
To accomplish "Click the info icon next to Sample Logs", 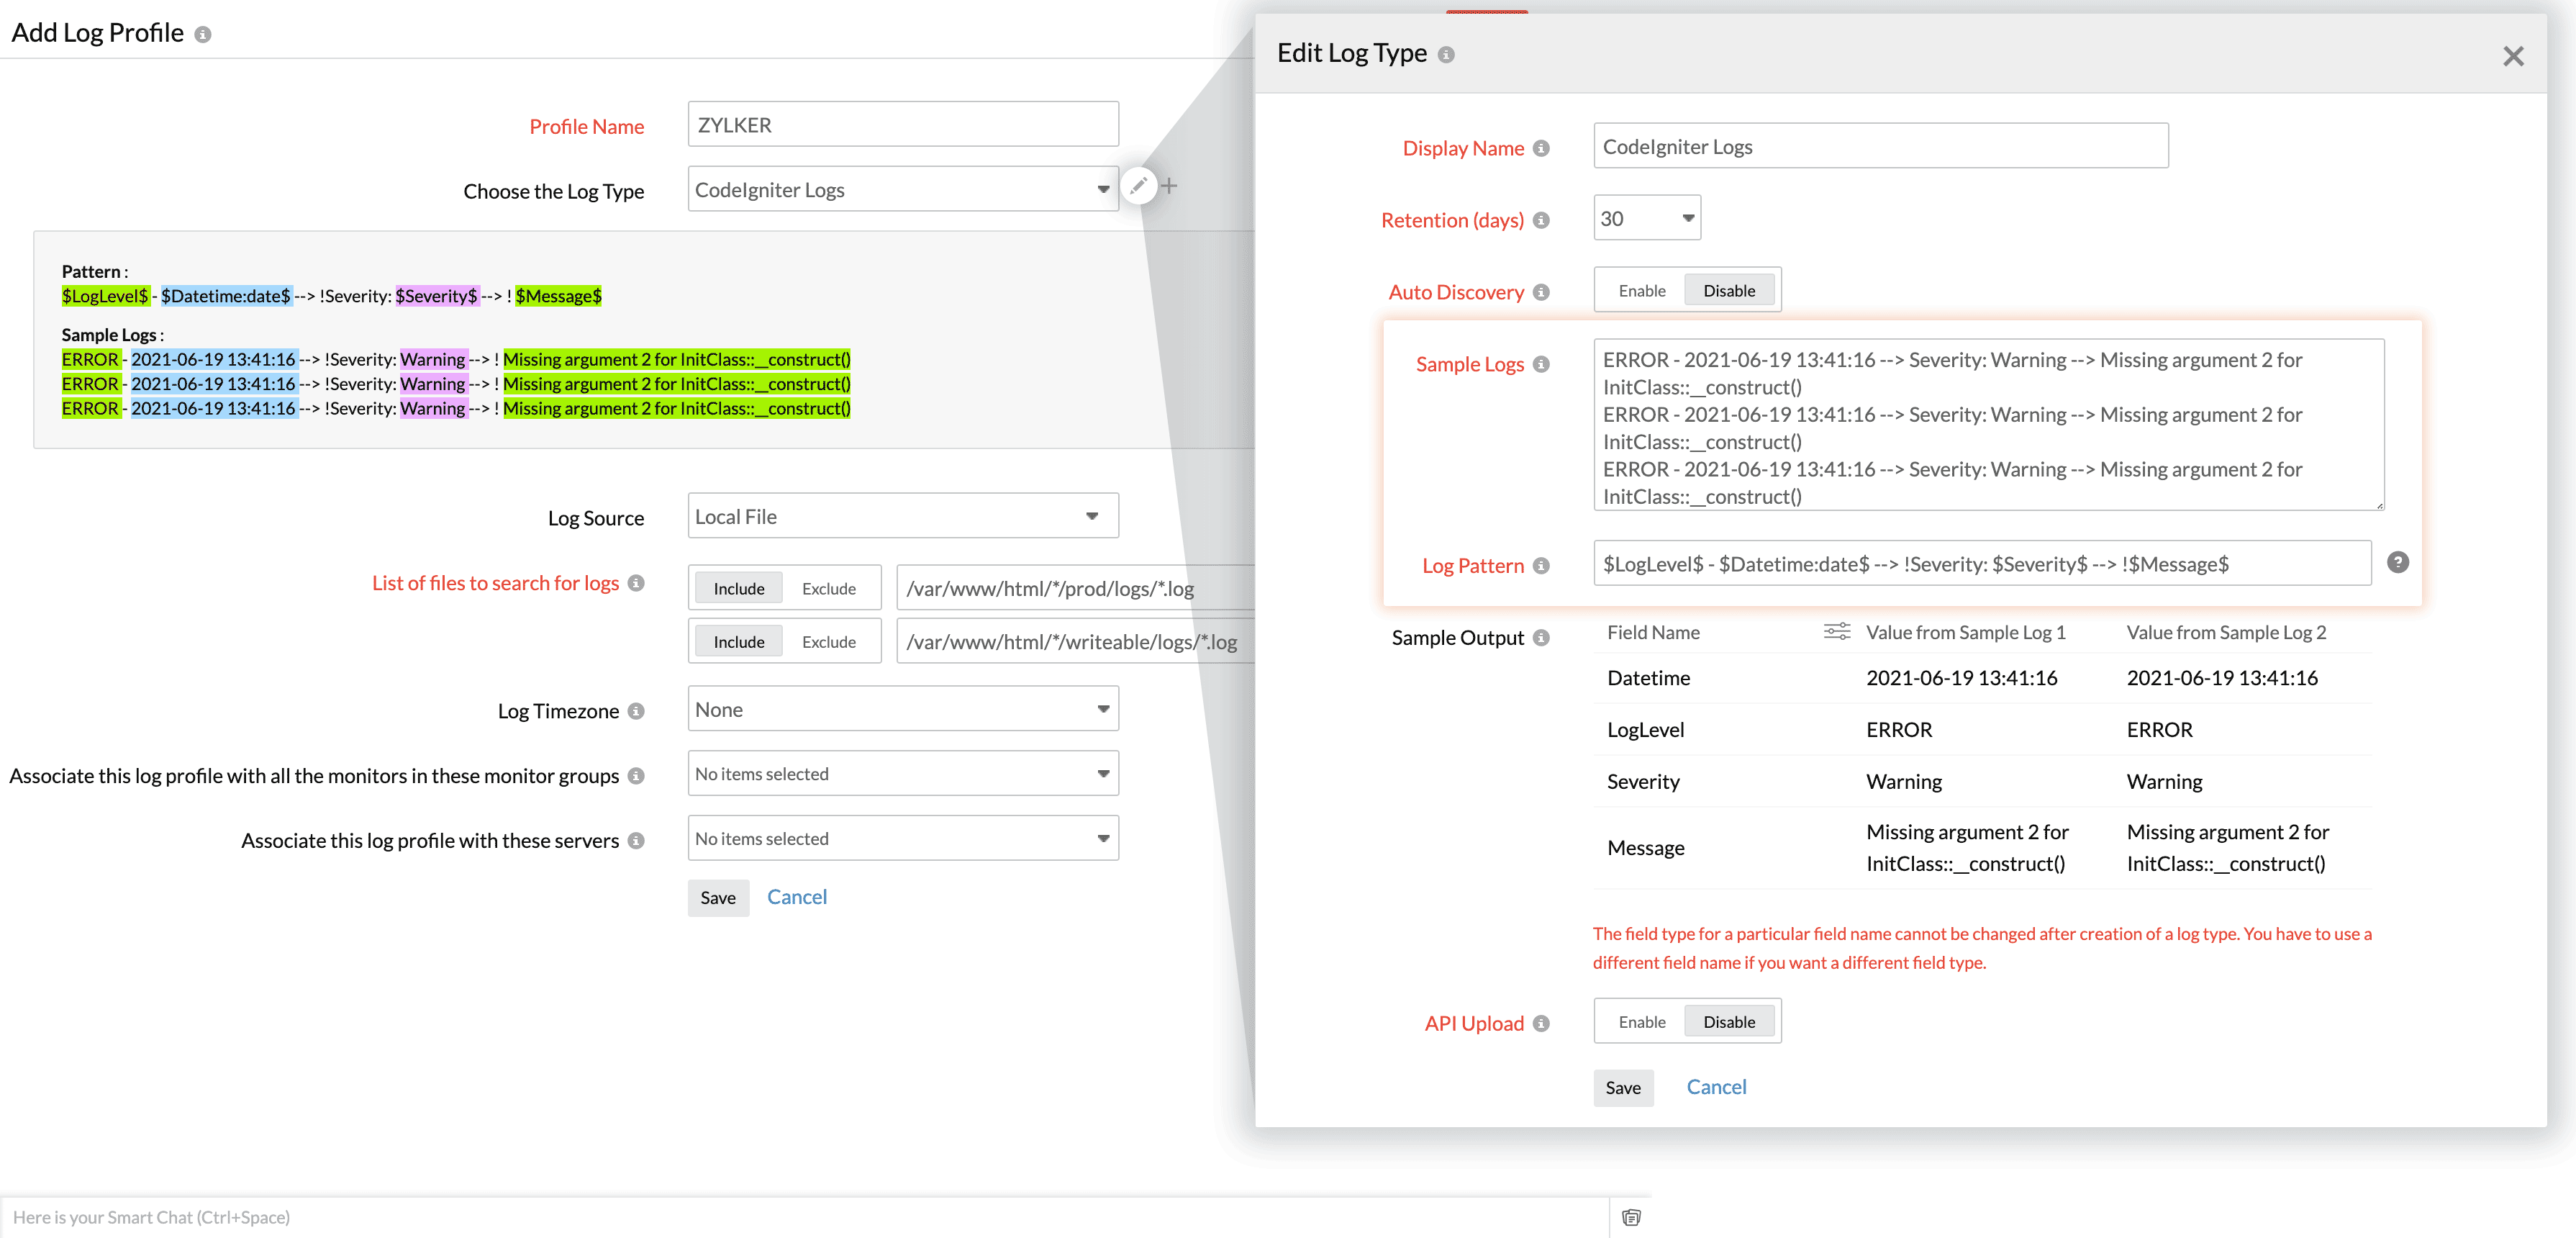I will tap(1542, 364).
